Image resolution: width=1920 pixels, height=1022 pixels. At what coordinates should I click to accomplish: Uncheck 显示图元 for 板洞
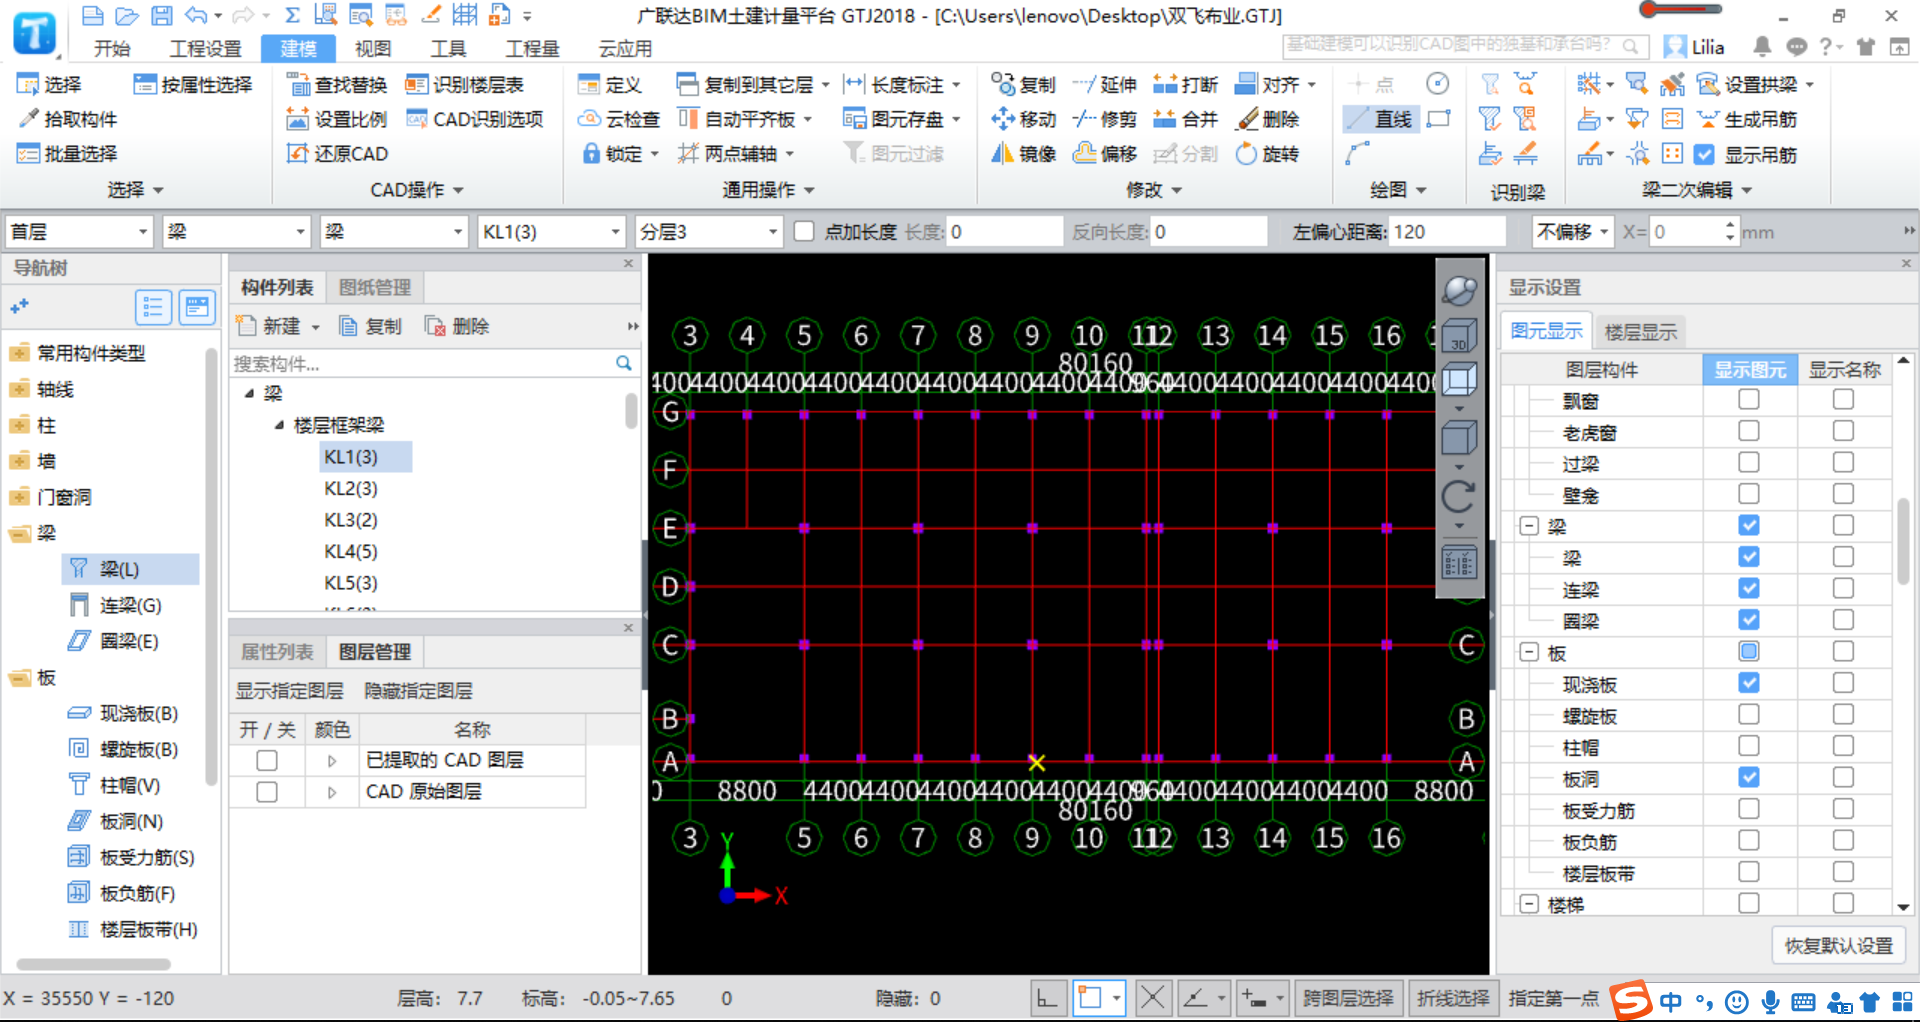pos(1749,777)
